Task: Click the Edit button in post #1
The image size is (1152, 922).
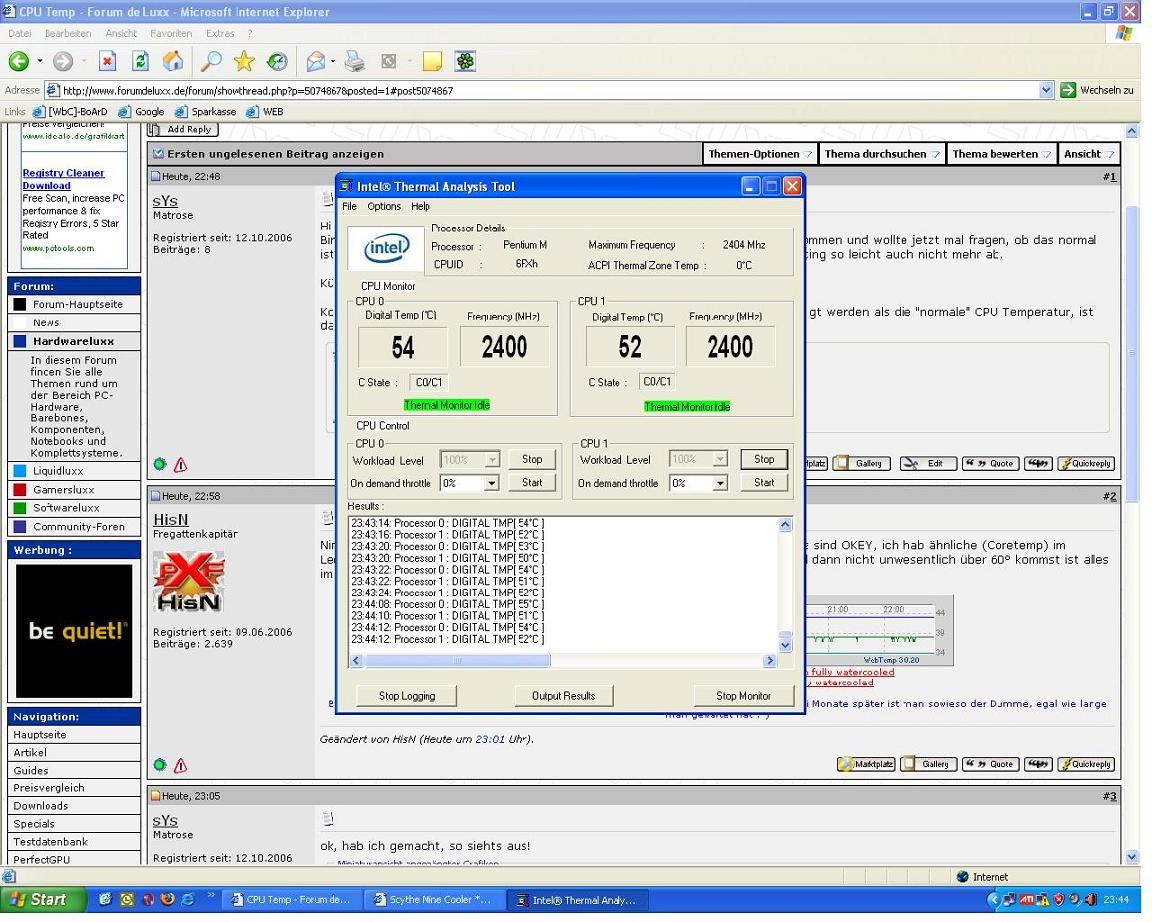Action: point(928,464)
